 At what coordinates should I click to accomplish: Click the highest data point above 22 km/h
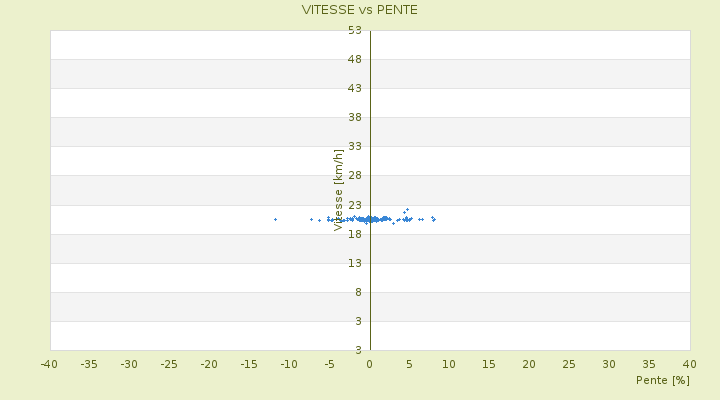pyautogui.click(x=407, y=209)
